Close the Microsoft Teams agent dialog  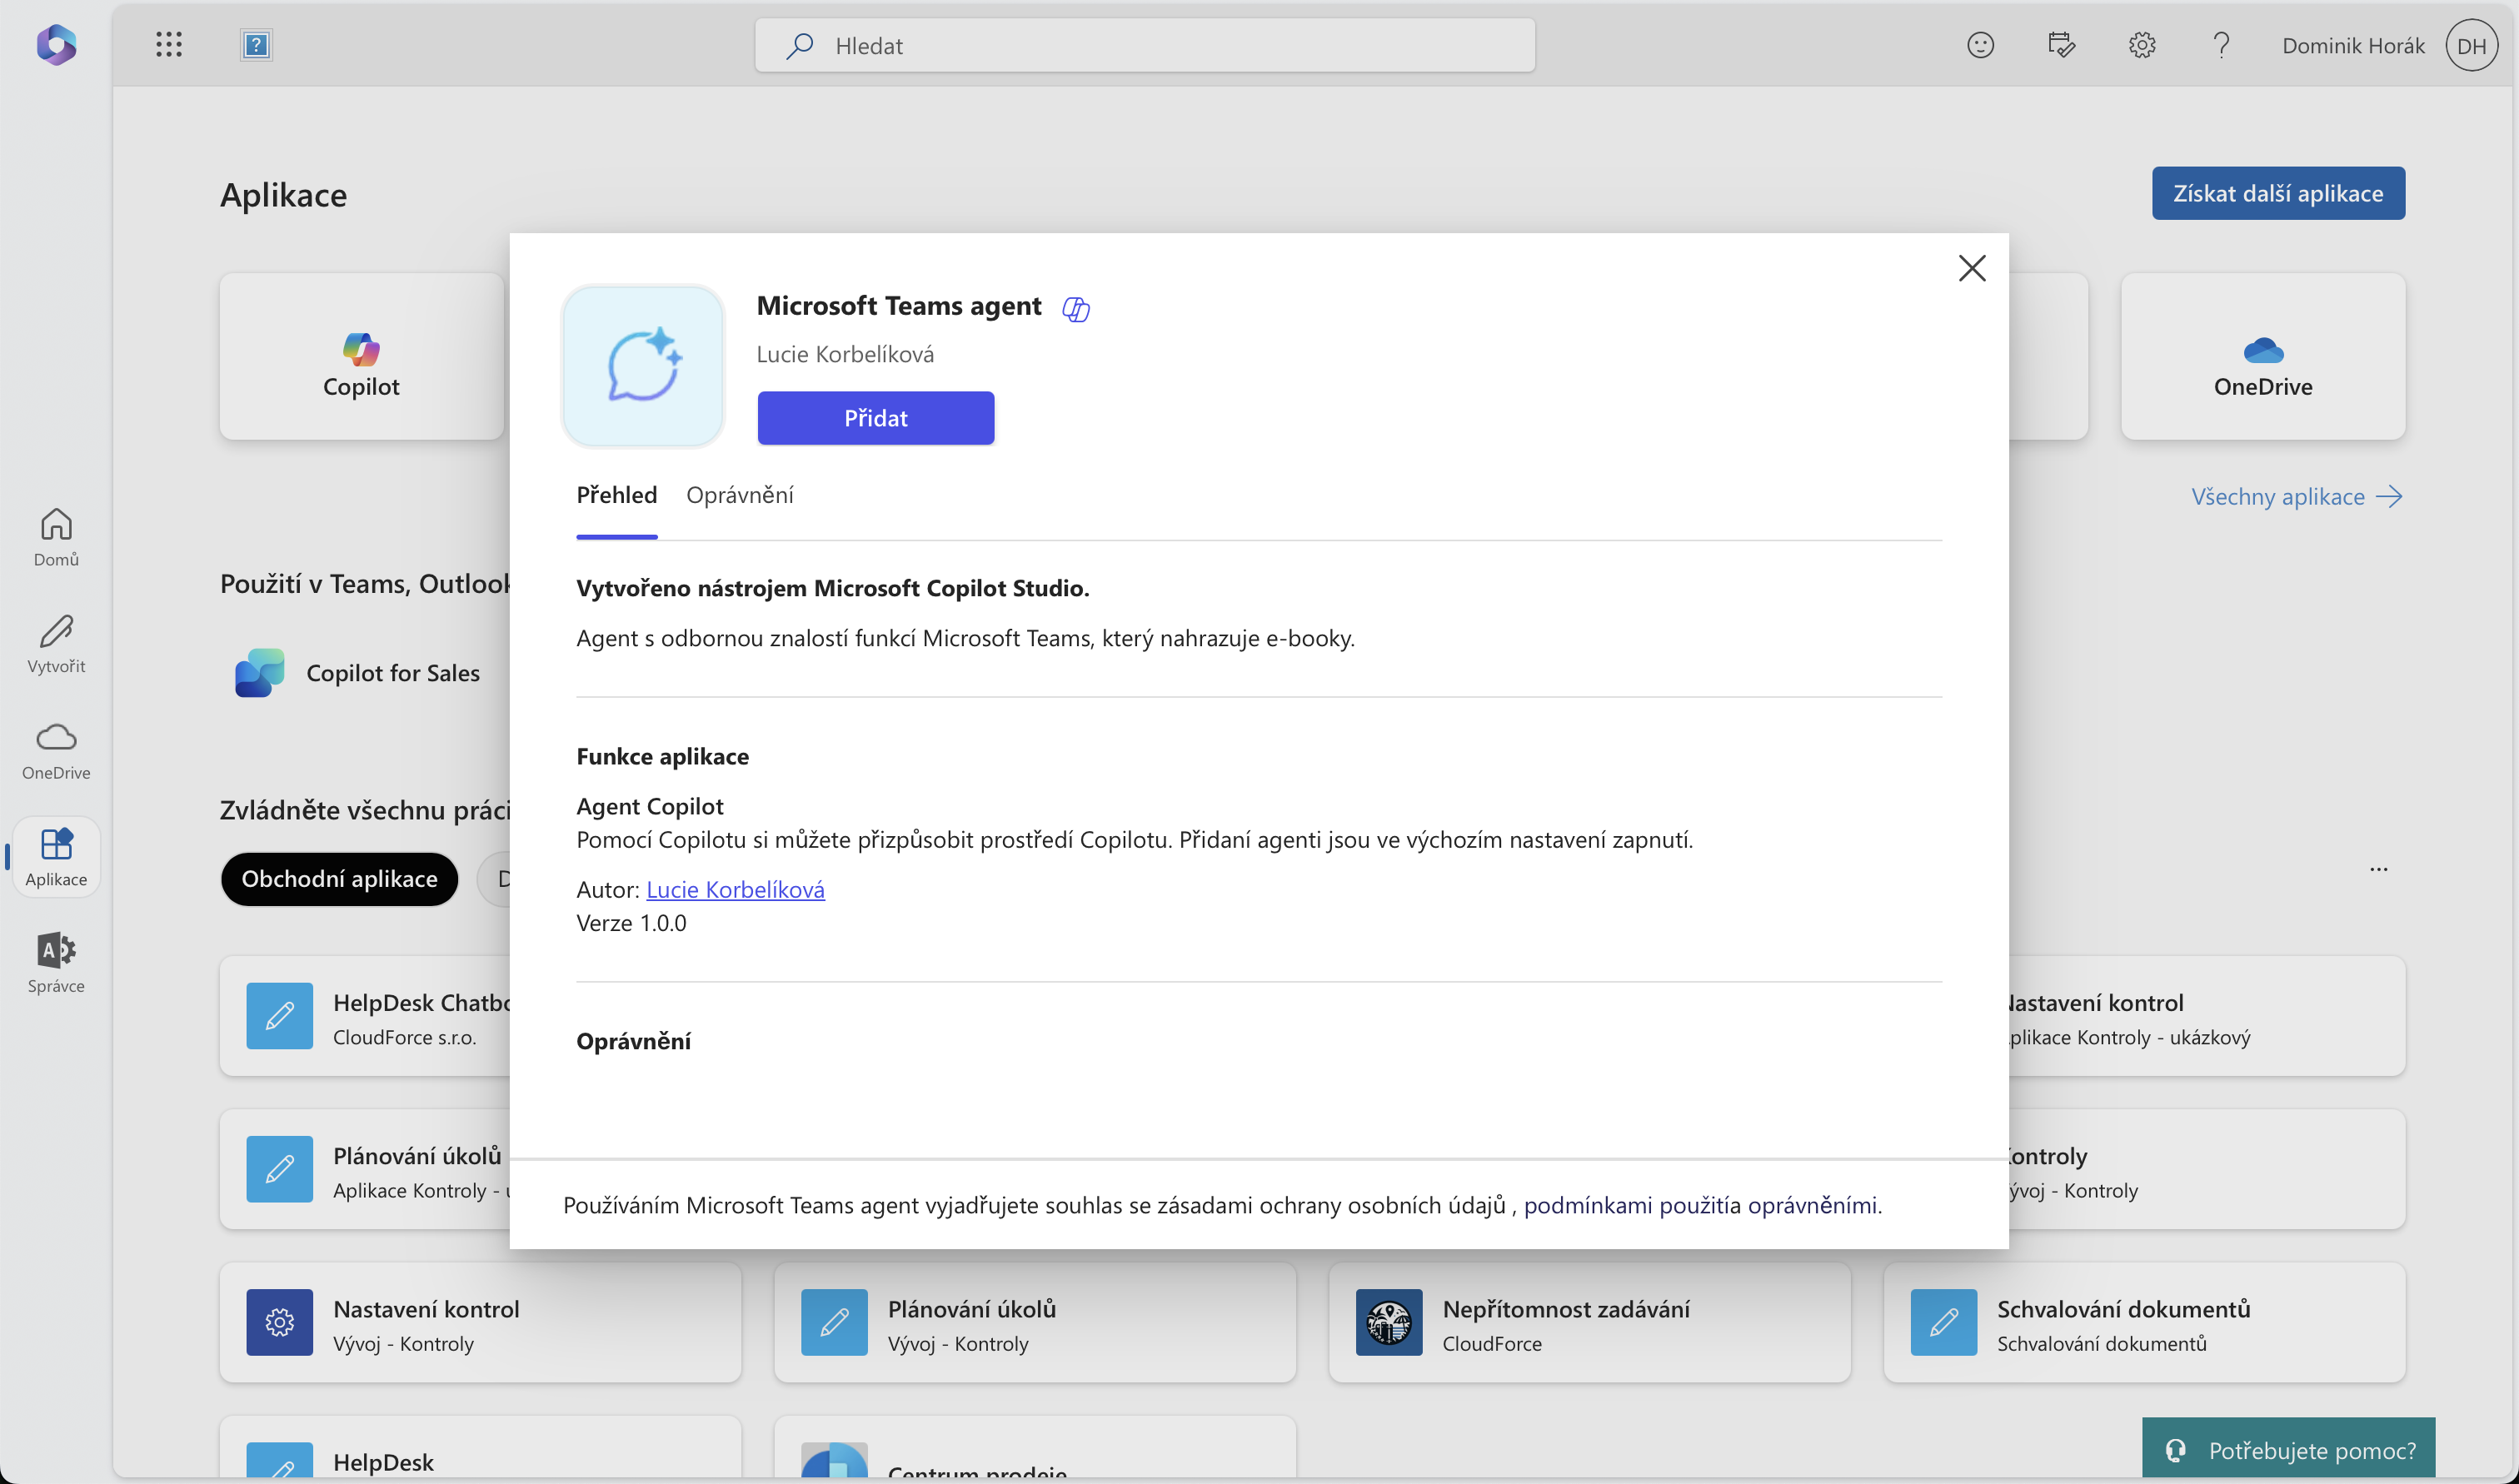point(1972,268)
